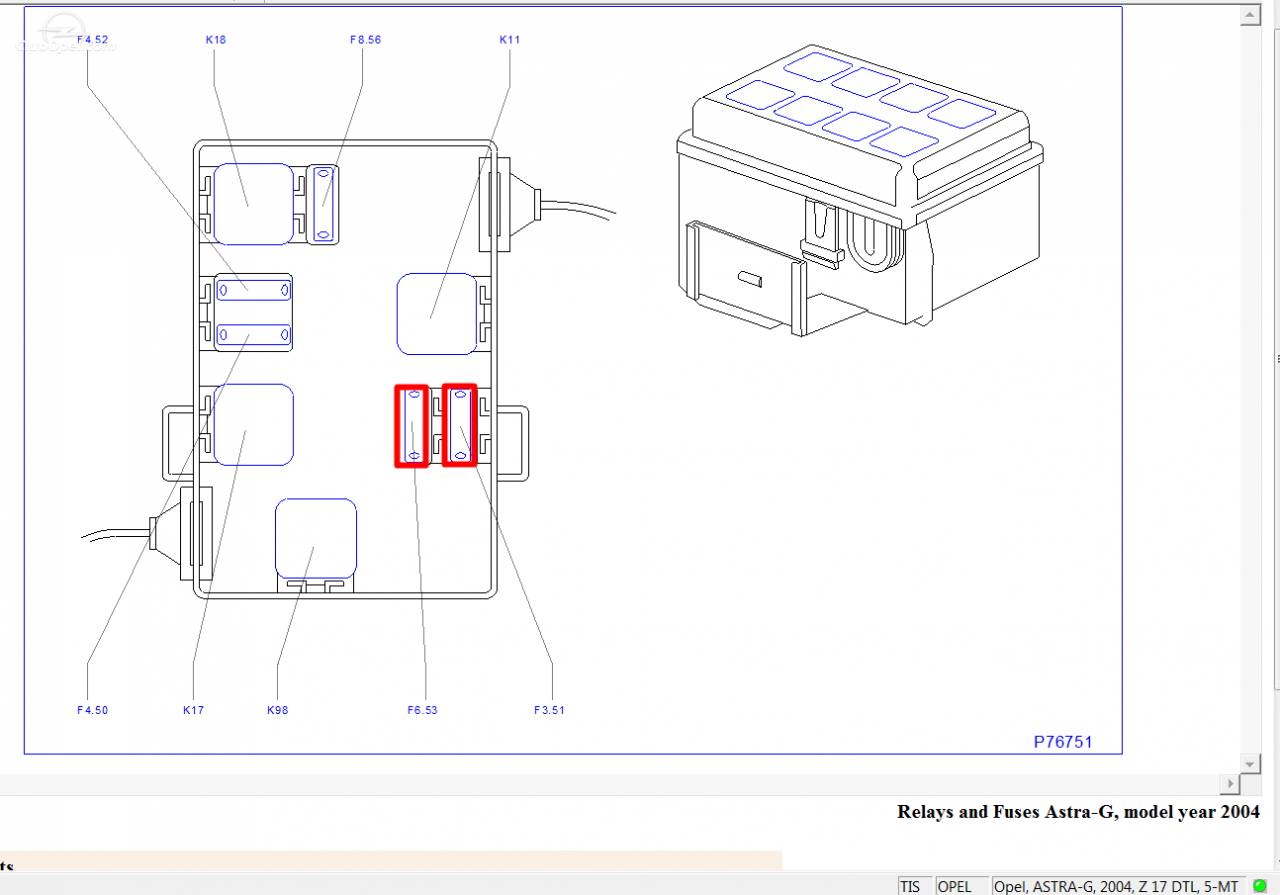Image resolution: width=1280 pixels, height=895 pixels.
Task: Click the F4.50 label
Action: click(x=92, y=710)
